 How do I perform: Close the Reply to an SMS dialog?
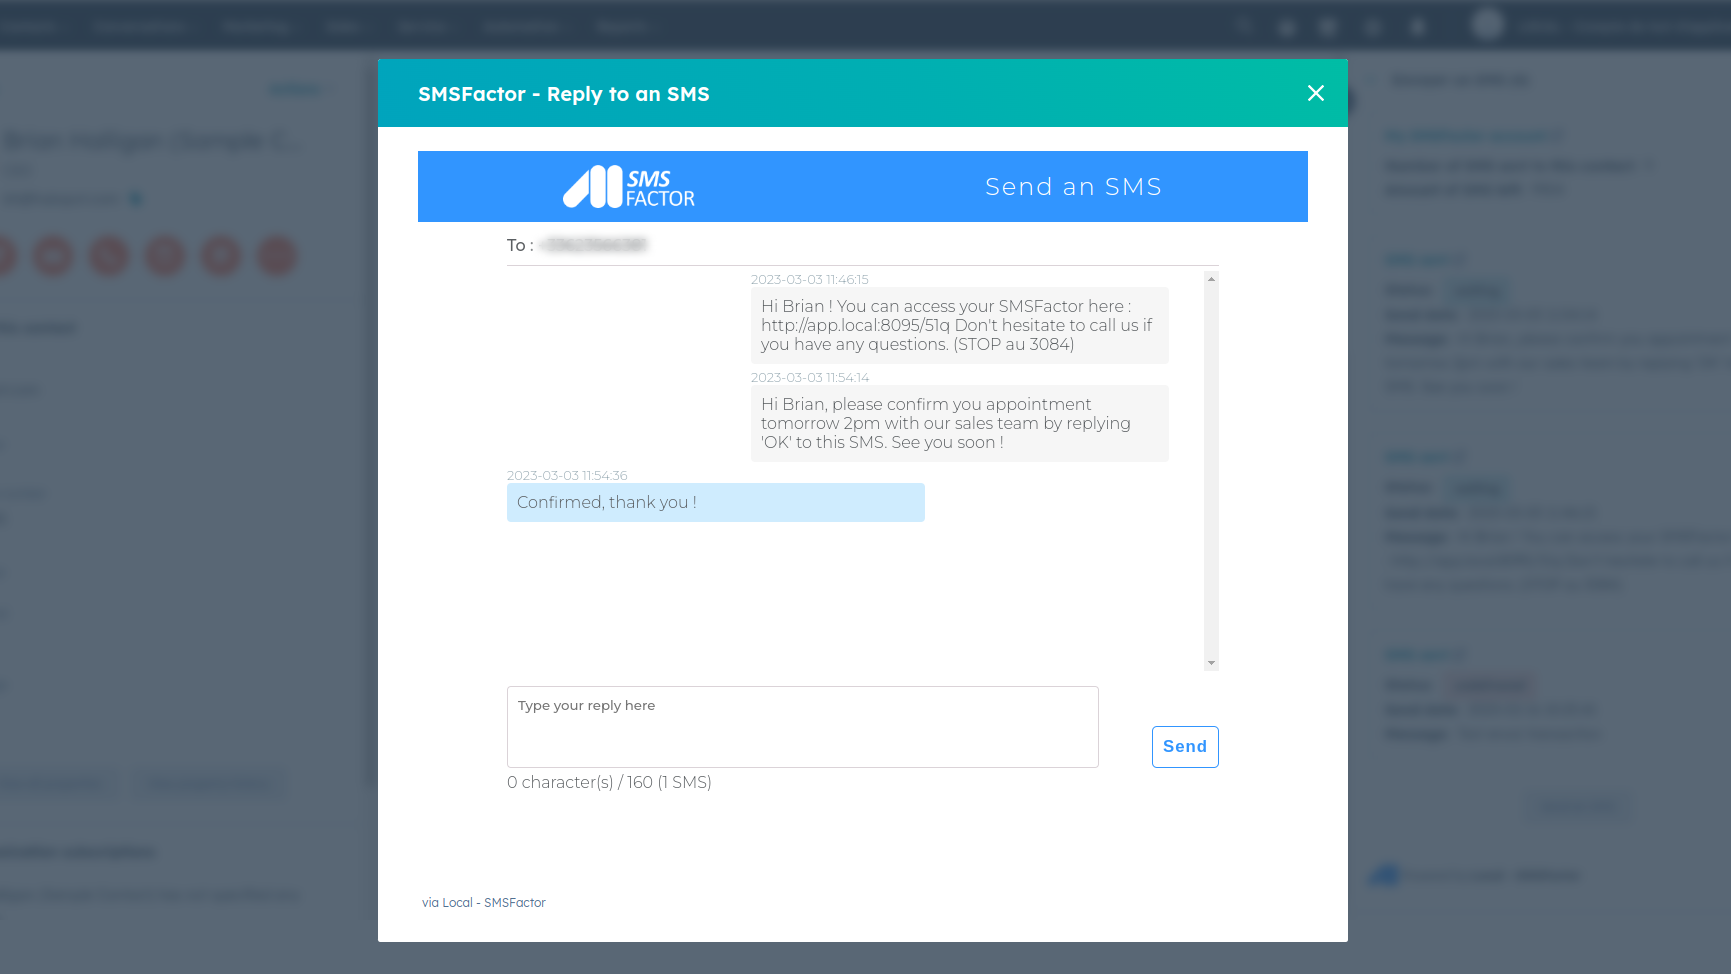[x=1315, y=93]
